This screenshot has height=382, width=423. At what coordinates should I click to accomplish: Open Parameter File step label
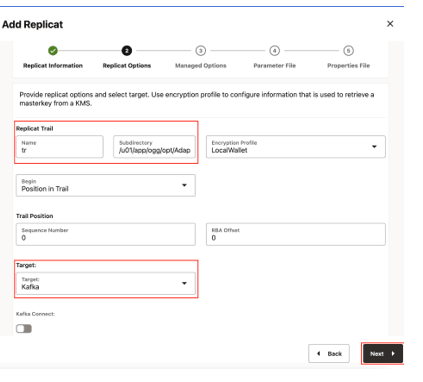(x=274, y=65)
